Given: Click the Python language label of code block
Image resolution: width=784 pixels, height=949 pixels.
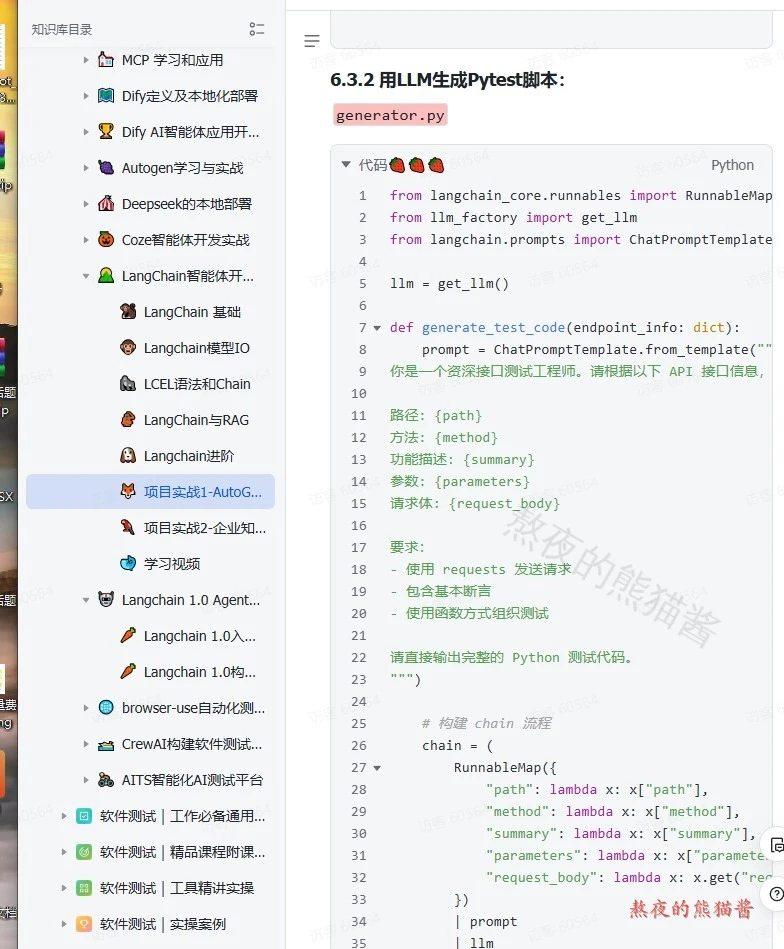Looking at the screenshot, I should click(x=732, y=165).
